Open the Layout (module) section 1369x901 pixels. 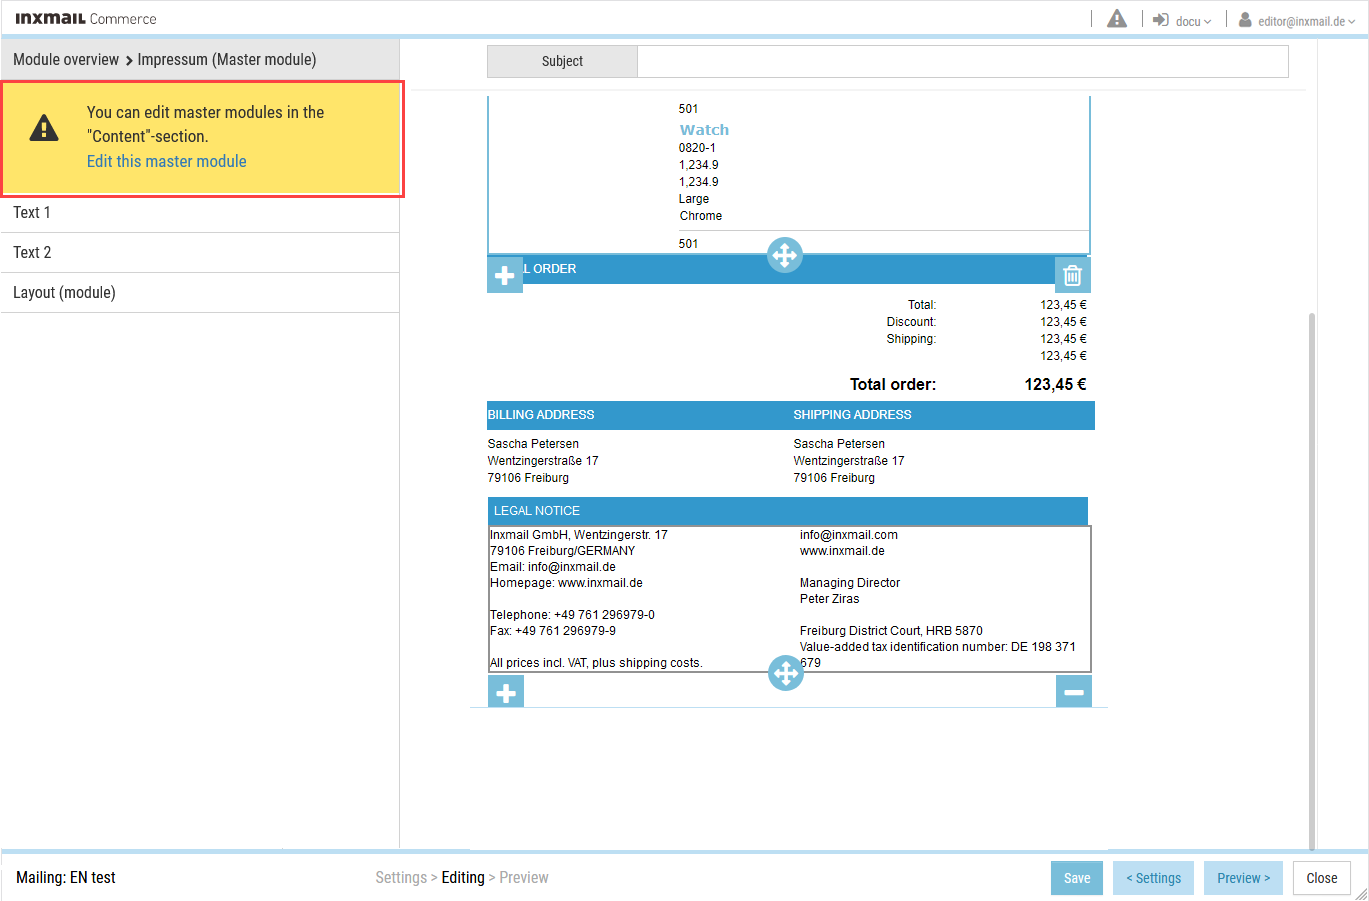coord(200,293)
